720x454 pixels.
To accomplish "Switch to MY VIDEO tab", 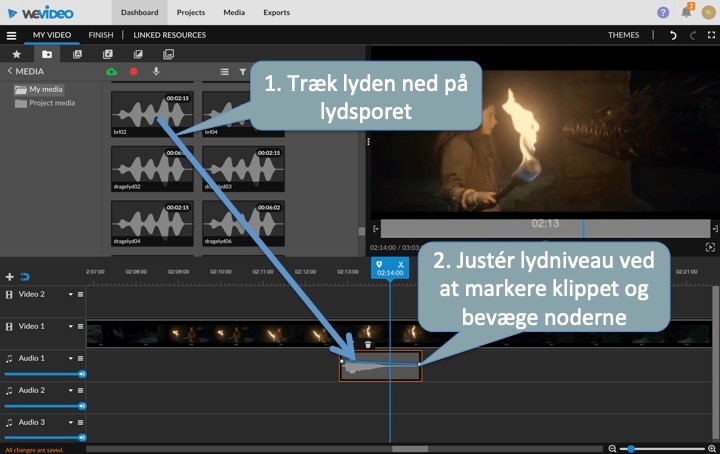I will 52,35.
